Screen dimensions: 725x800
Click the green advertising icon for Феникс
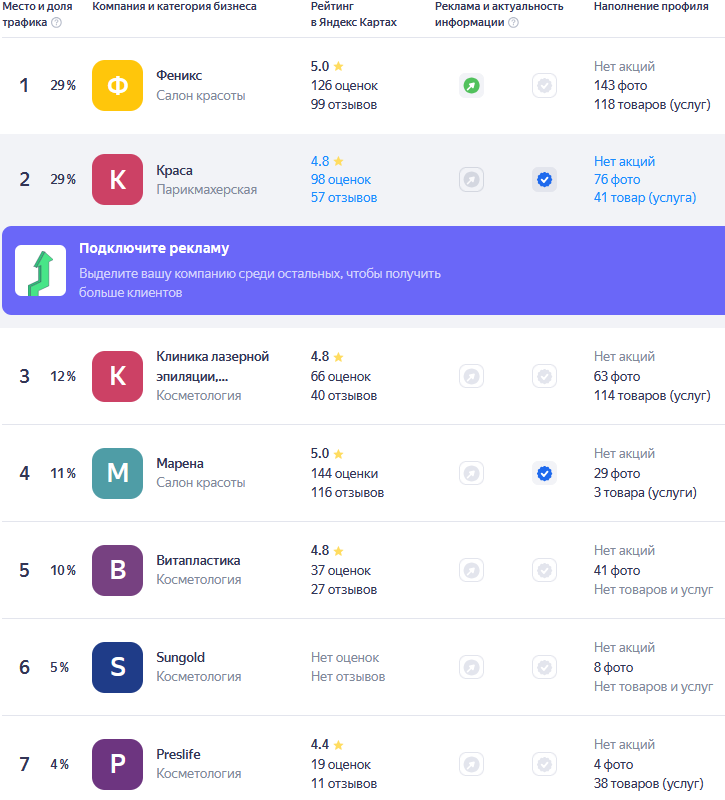tap(471, 86)
